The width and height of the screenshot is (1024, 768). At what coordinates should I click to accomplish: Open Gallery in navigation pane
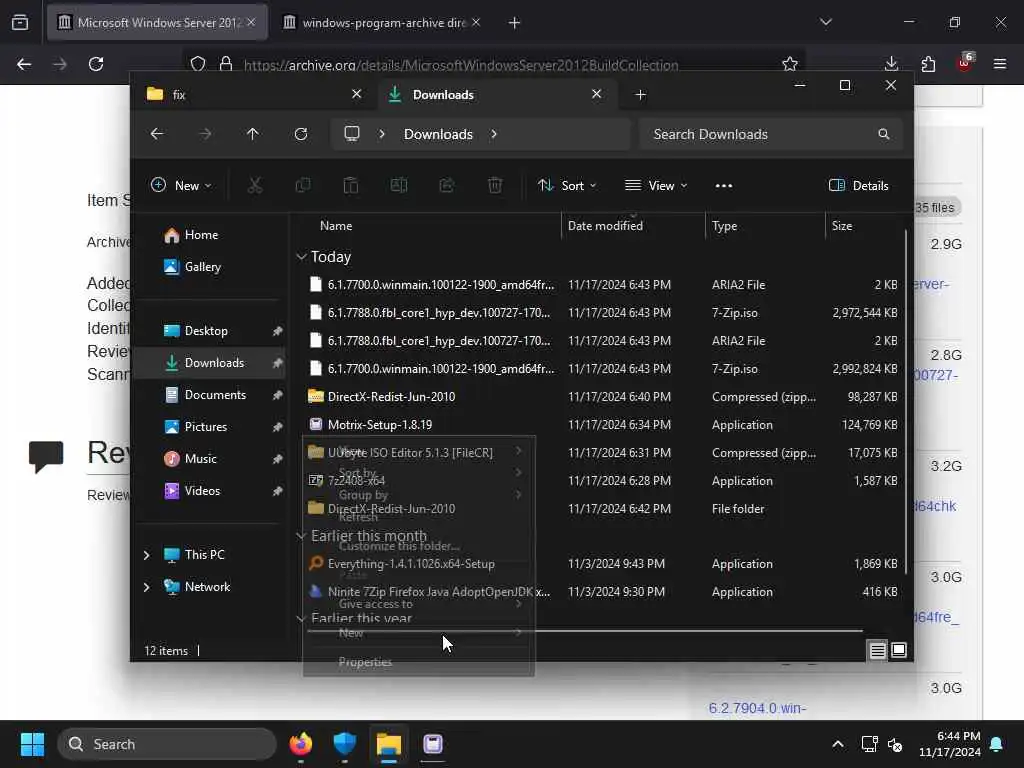coord(202,267)
